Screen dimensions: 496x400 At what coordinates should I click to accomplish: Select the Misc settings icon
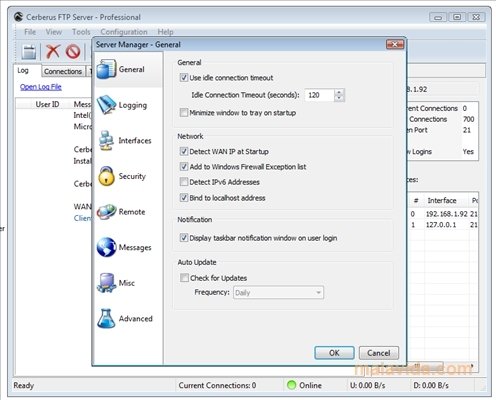point(106,283)
